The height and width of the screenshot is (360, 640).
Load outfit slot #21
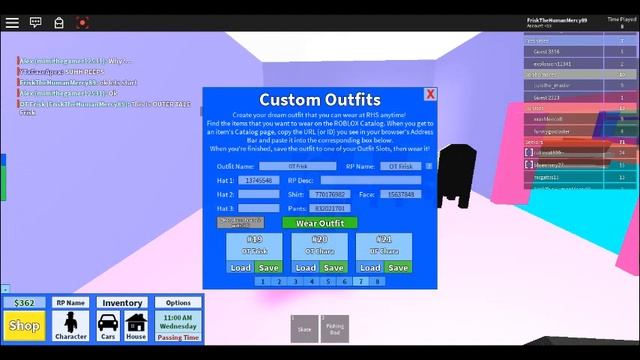(370, 267)
